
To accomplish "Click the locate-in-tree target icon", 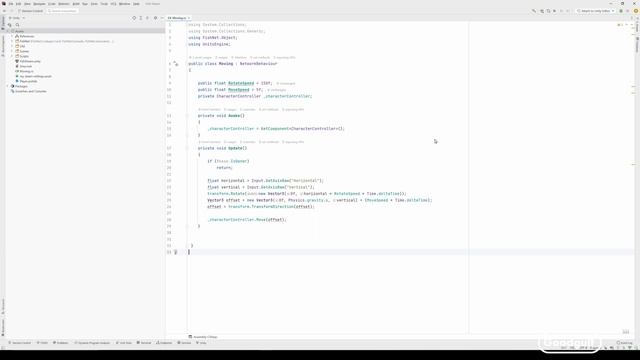I will (x=134, y=18).
